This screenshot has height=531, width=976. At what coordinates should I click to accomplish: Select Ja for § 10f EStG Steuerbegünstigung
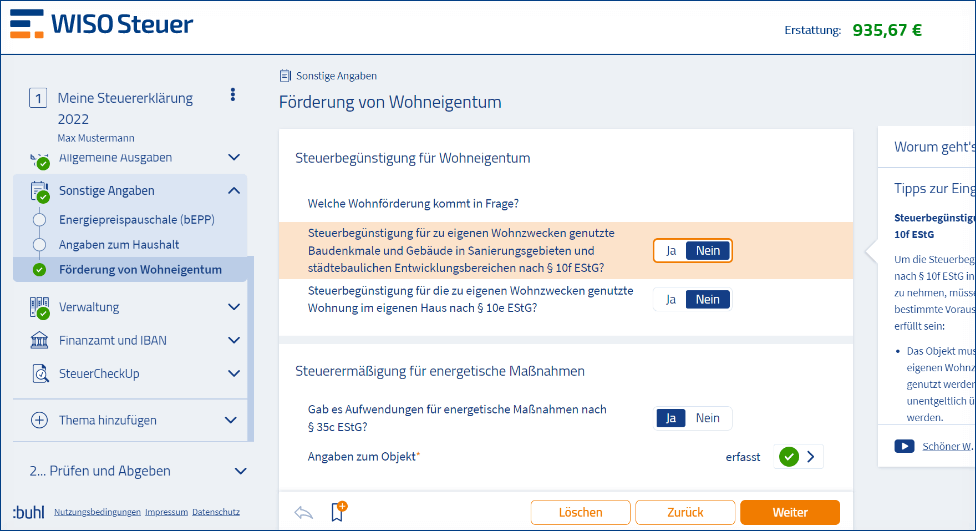point(671,251)
